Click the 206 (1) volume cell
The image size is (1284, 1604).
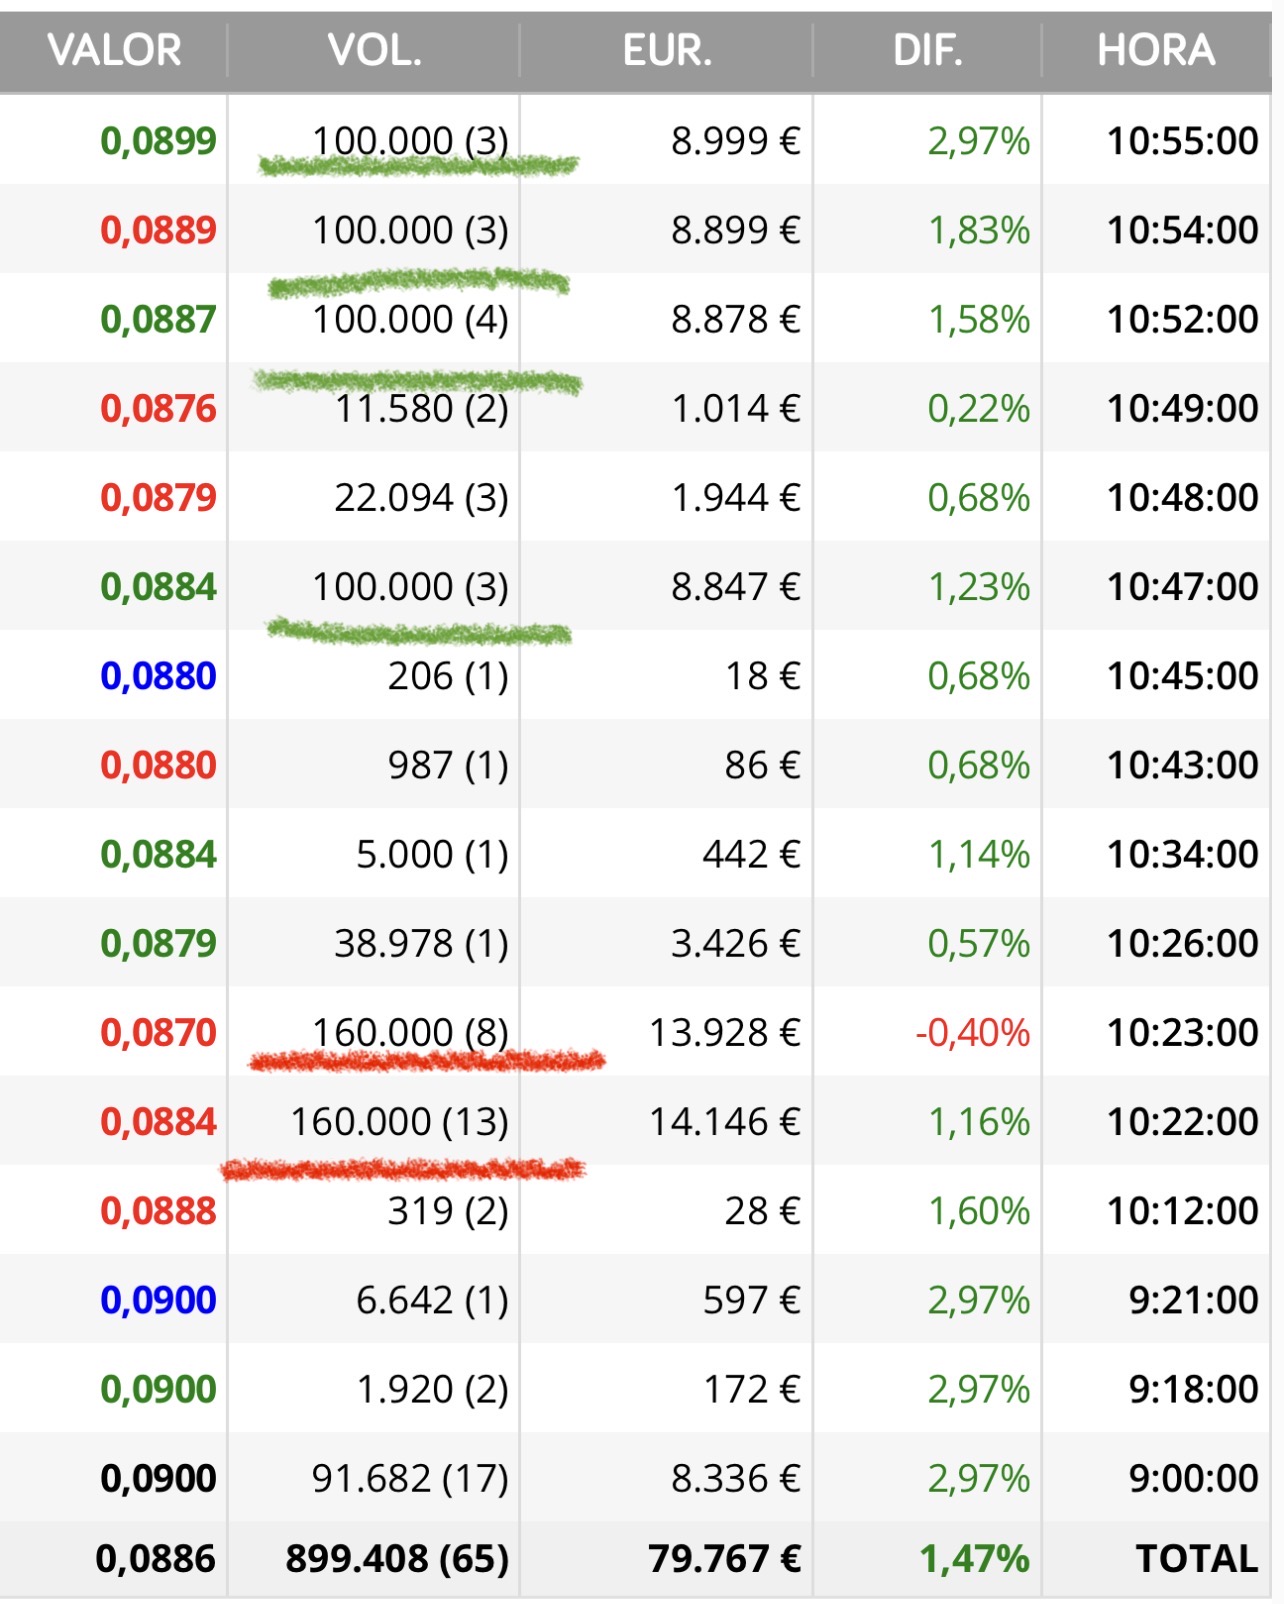click(449, 676)
